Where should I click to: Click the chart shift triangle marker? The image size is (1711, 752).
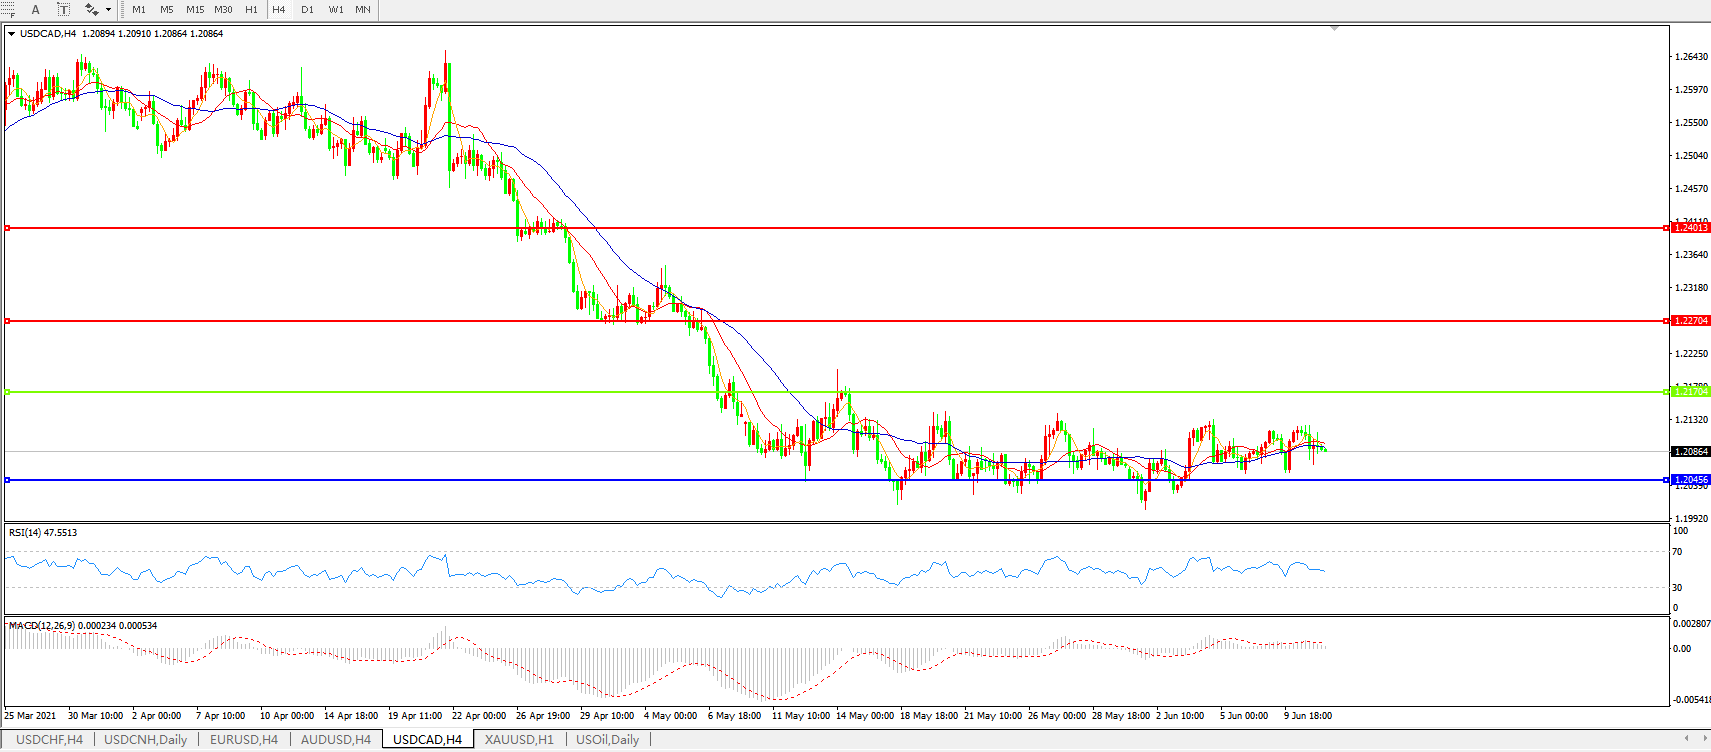coord(1334,29)
